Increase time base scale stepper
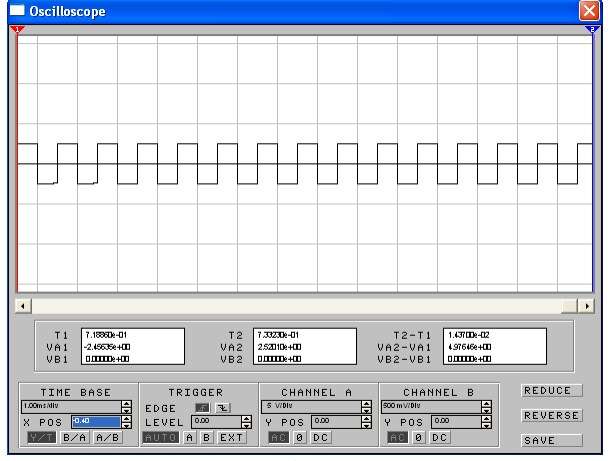Viewport: 610px width, 461px height. pos(126,403)
